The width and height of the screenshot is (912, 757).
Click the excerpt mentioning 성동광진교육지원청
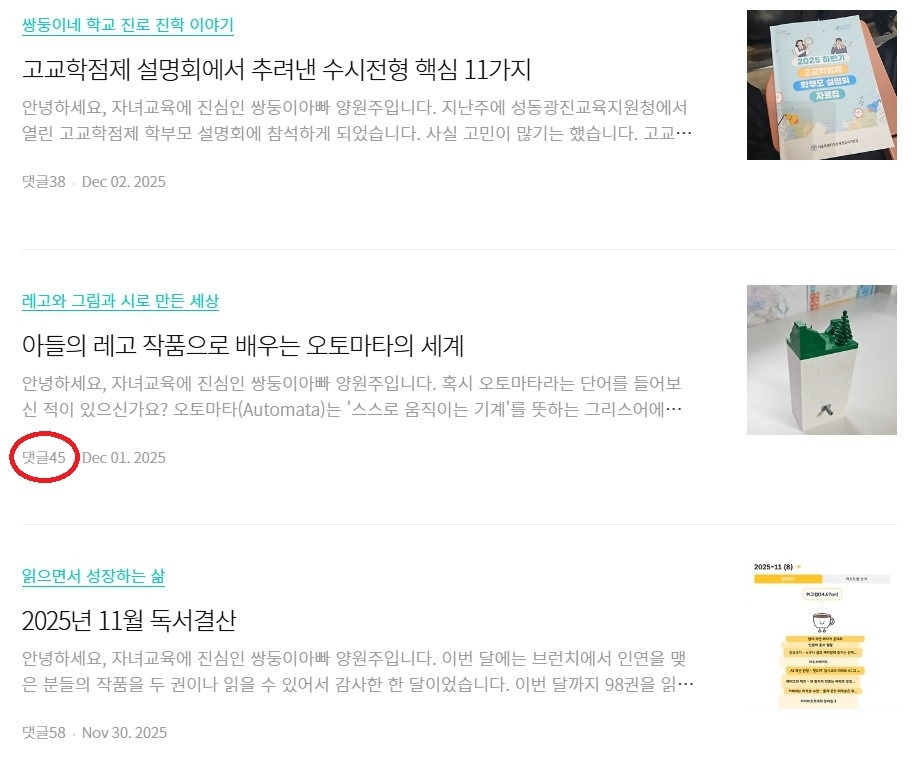pos(357,120)
